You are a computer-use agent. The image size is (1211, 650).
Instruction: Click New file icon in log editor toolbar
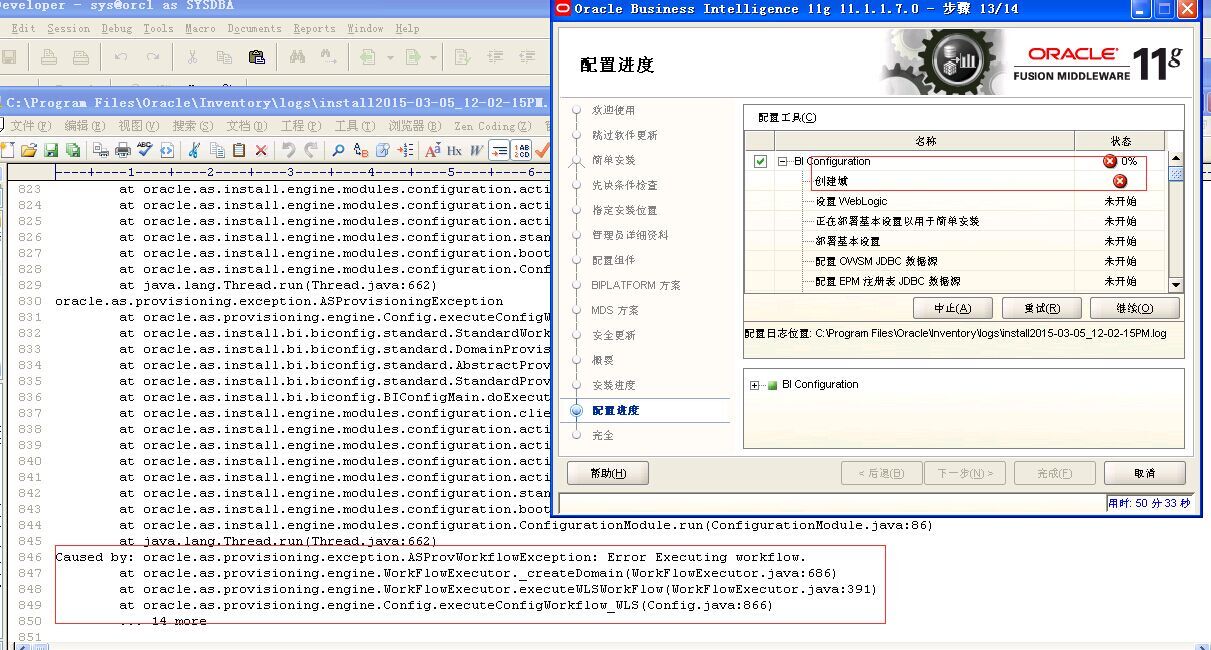[x=8, y=150]
